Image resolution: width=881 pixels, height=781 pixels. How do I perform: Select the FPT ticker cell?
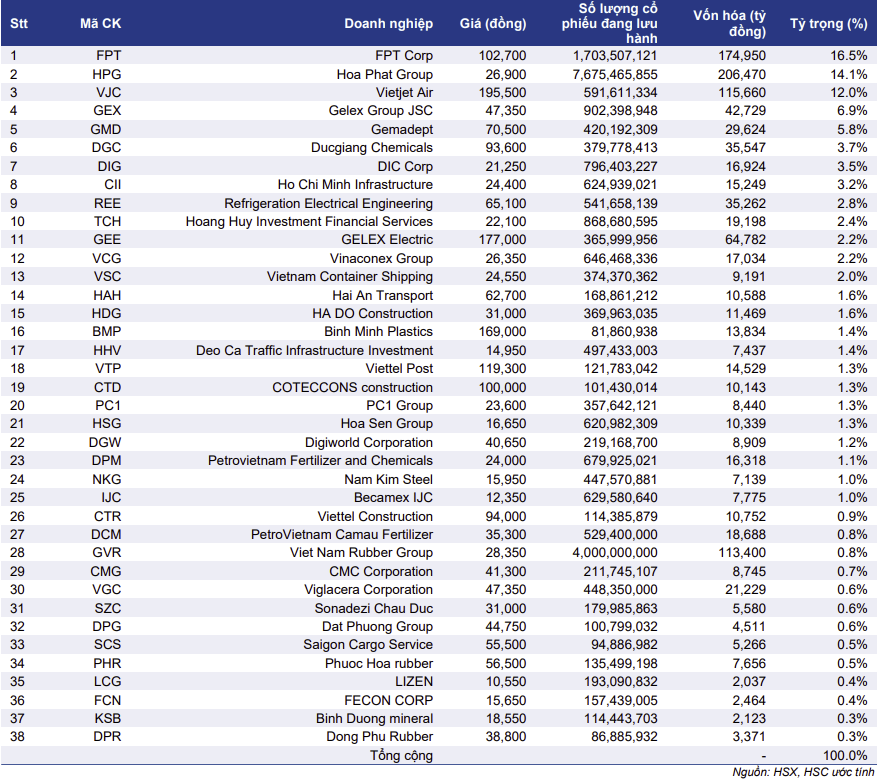pyautogui.click(x=107, y=55)
